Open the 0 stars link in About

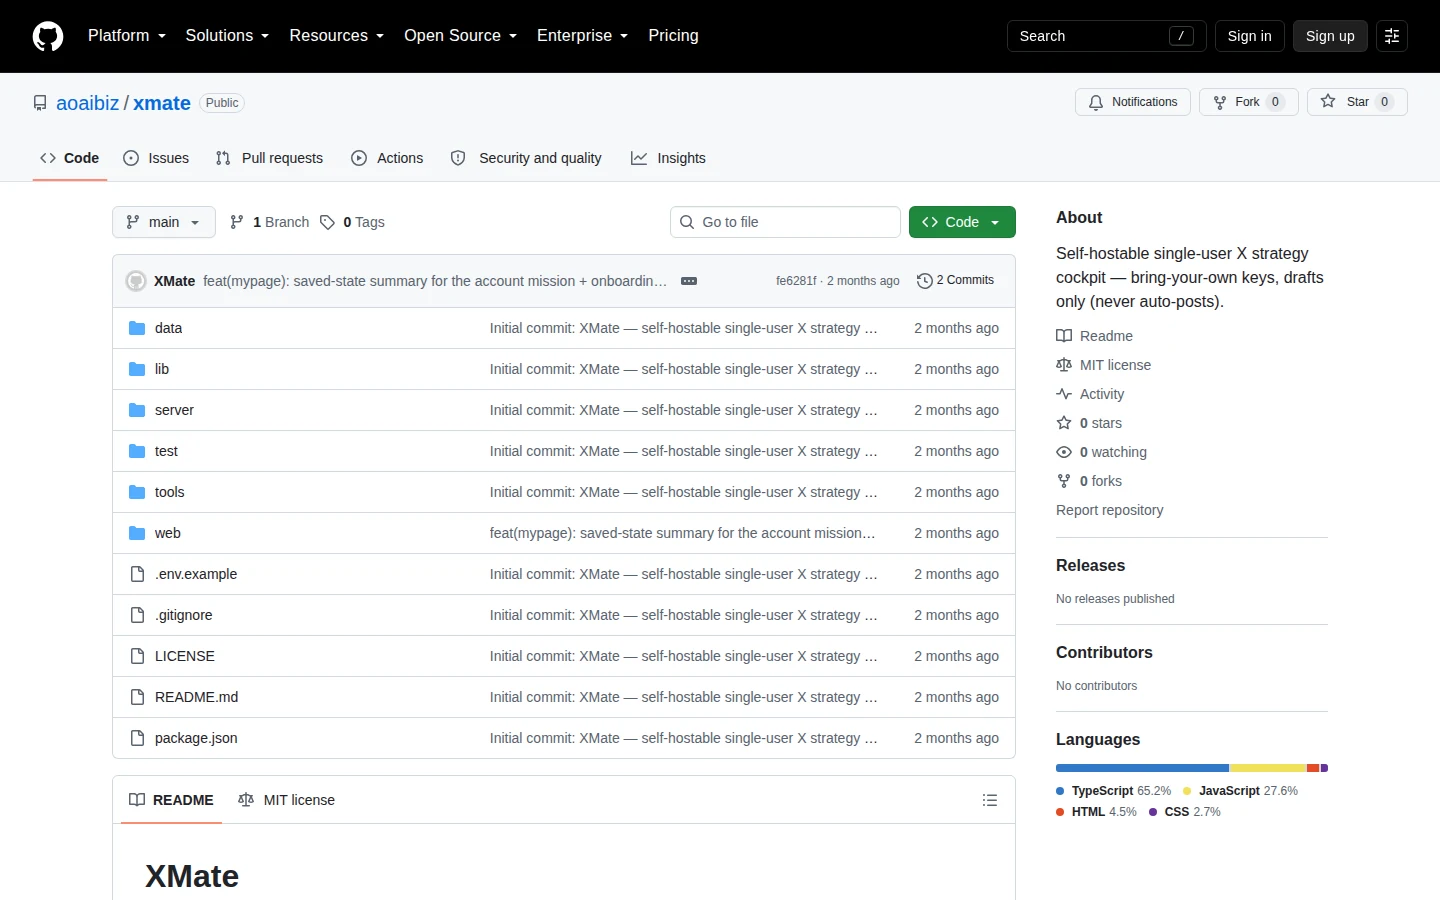pos(1089,423)
